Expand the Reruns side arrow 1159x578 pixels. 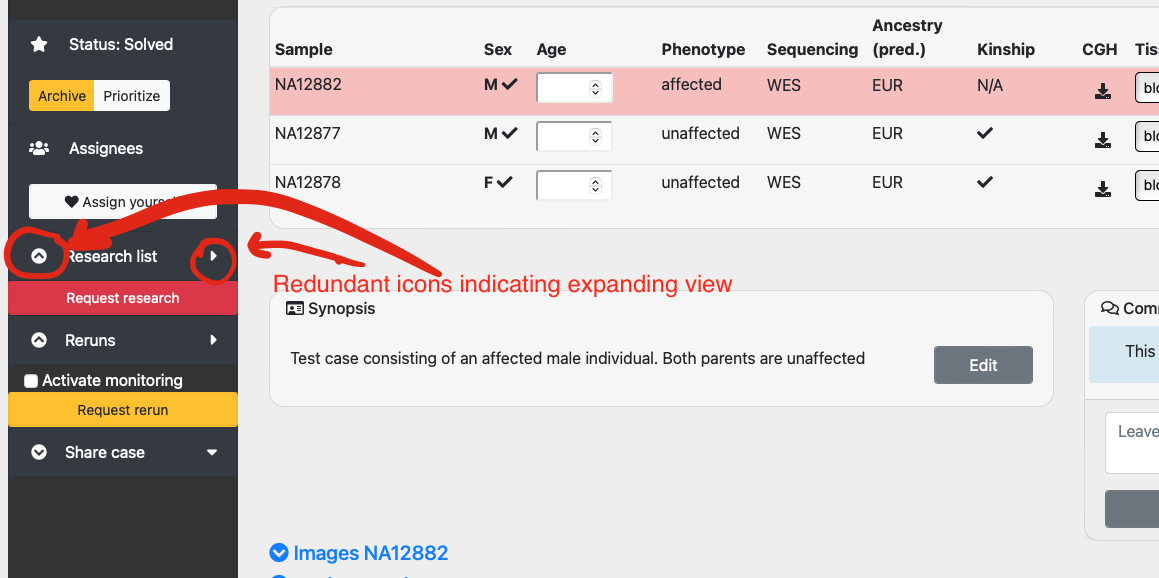[212, 341]
